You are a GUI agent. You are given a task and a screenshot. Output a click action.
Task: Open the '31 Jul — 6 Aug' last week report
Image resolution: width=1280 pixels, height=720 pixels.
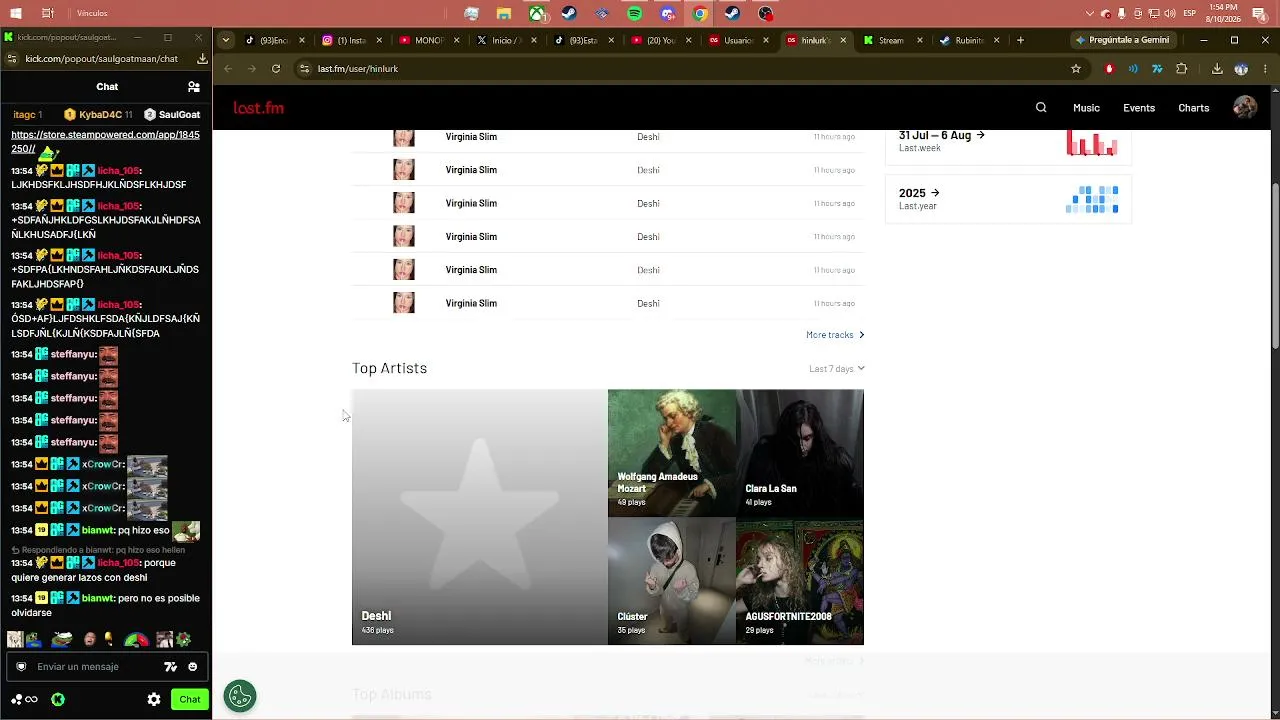(x=942, y=135)
